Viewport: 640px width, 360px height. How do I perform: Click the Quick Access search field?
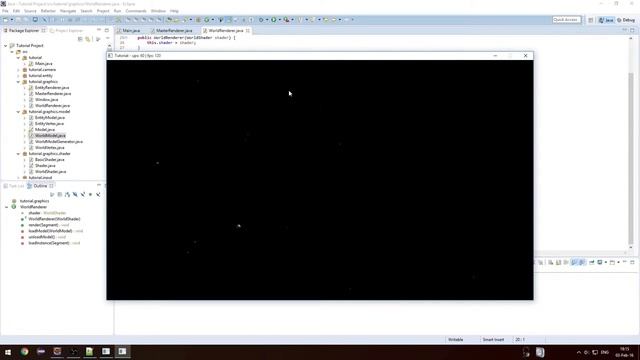coord(566,20)
